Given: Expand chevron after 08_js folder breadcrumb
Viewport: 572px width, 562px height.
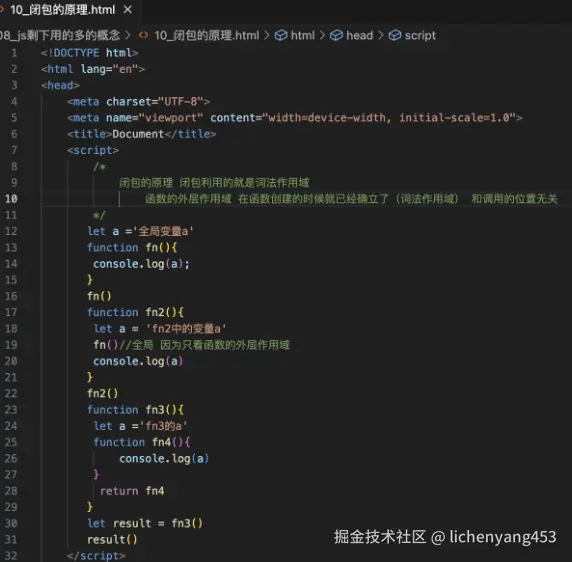Looking at the screenshot, I should 128,35.
